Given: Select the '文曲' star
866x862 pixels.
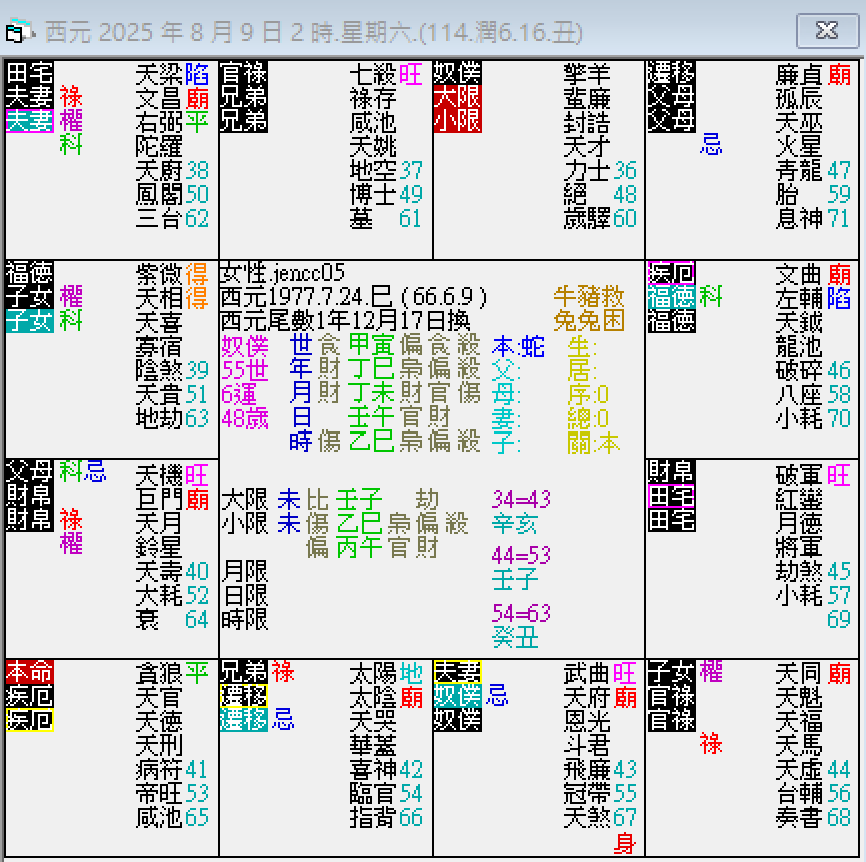Looking at the screenshot, I should coord(799,274).
